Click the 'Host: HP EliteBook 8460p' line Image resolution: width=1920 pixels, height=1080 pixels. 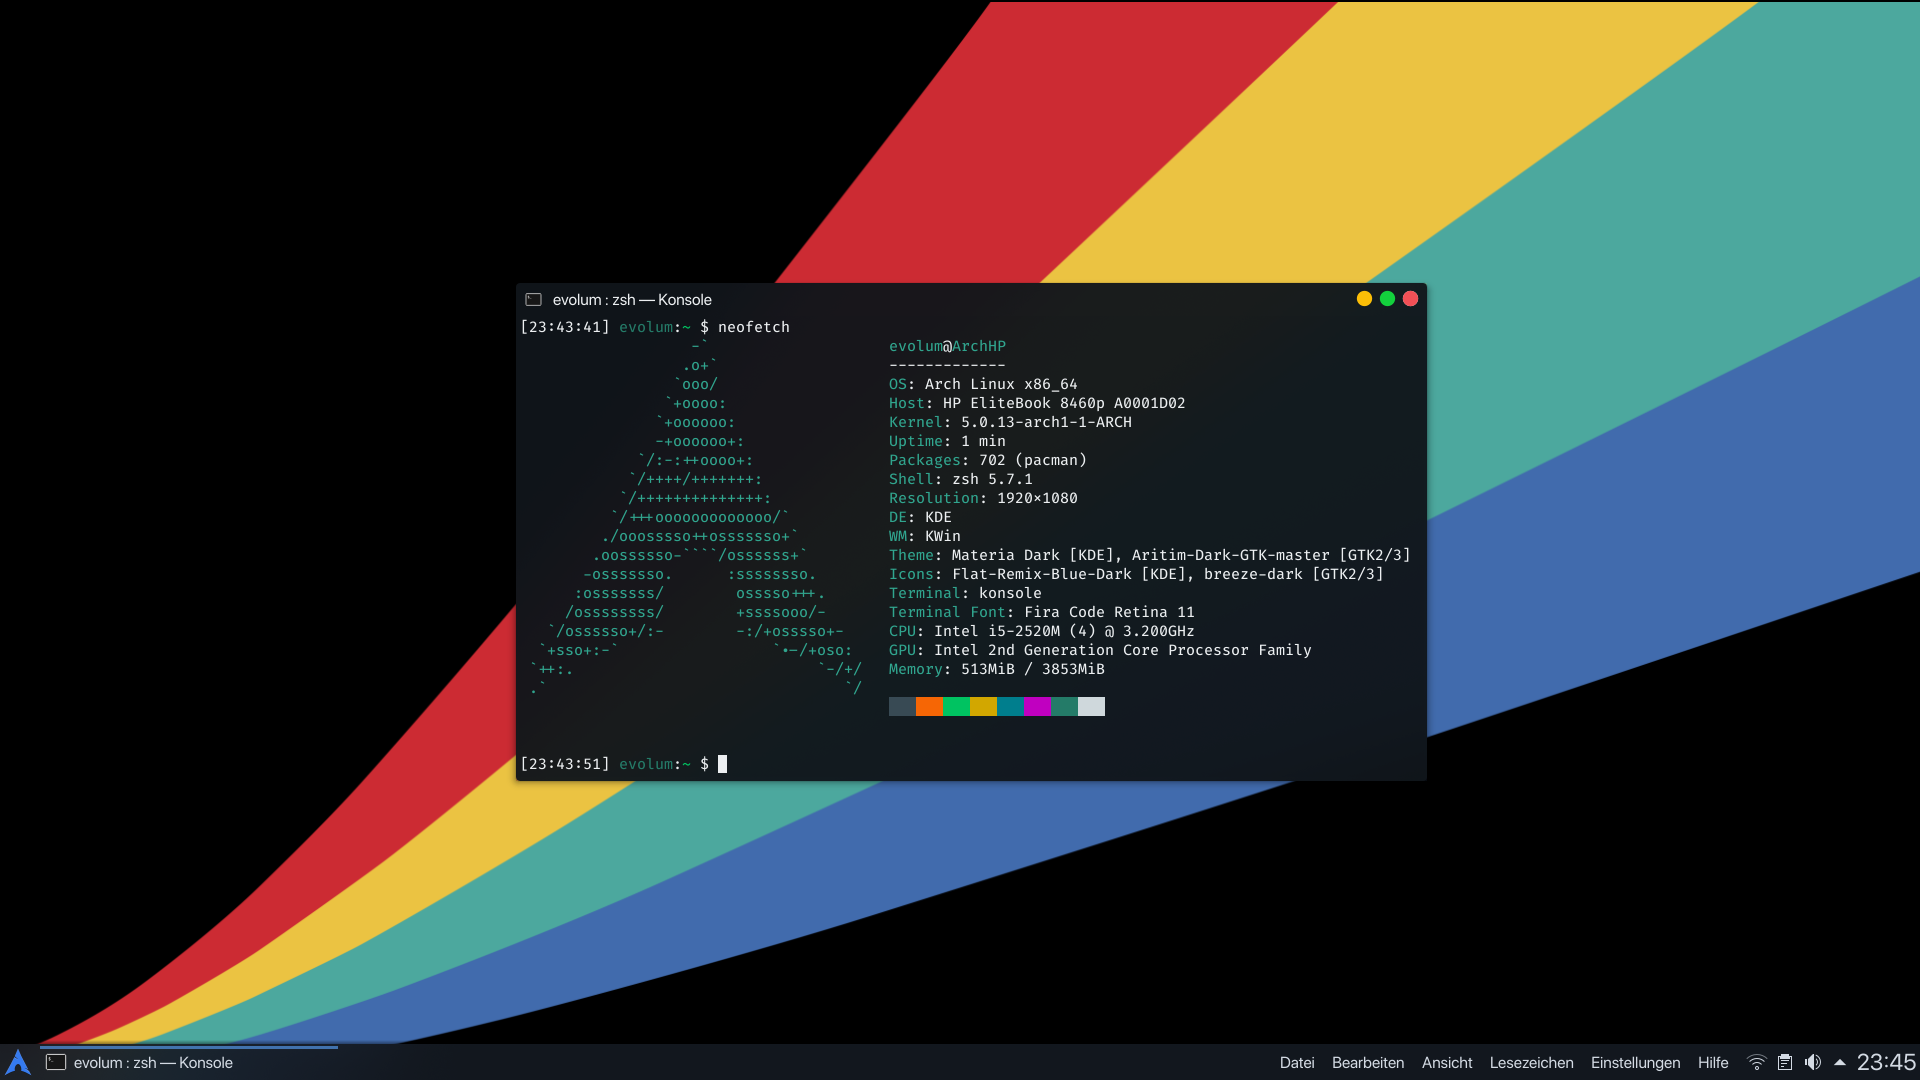coord(1037,403)
